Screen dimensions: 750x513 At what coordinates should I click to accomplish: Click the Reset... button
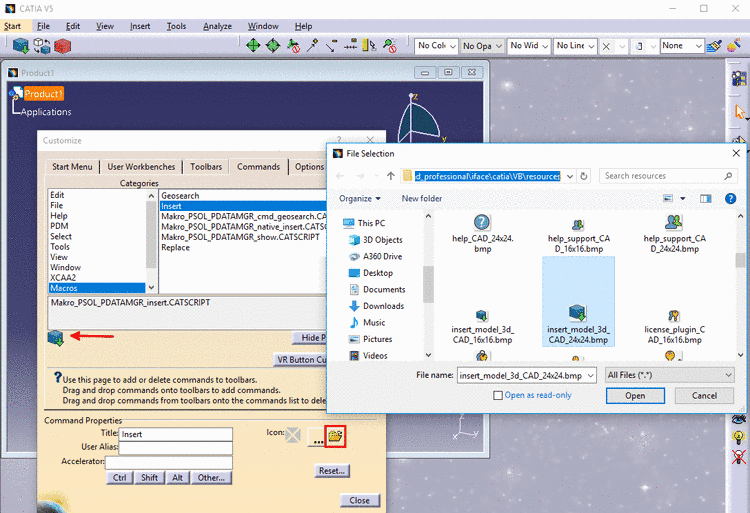331,470
